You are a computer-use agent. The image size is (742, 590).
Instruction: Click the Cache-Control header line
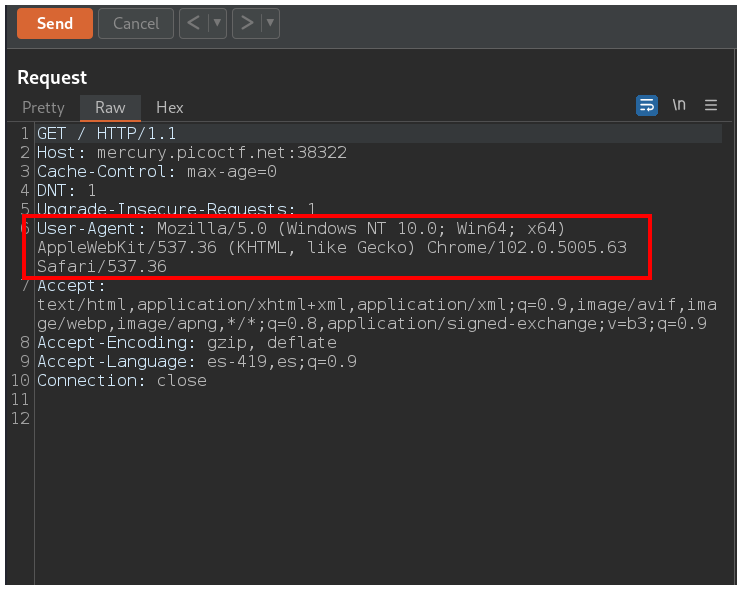click(156, 172)
